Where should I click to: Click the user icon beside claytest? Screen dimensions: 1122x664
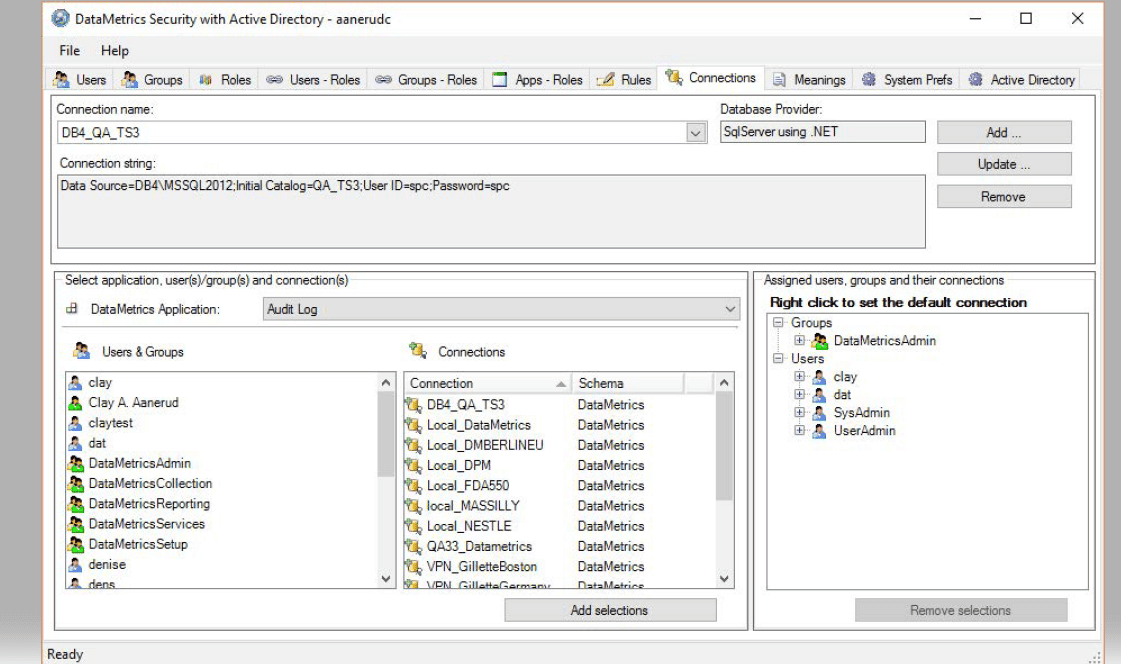click(x=75, y=423)
